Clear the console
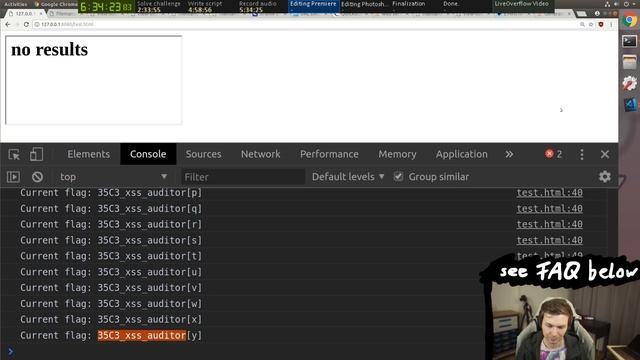The image size is (640, 360). pos(37,177)
